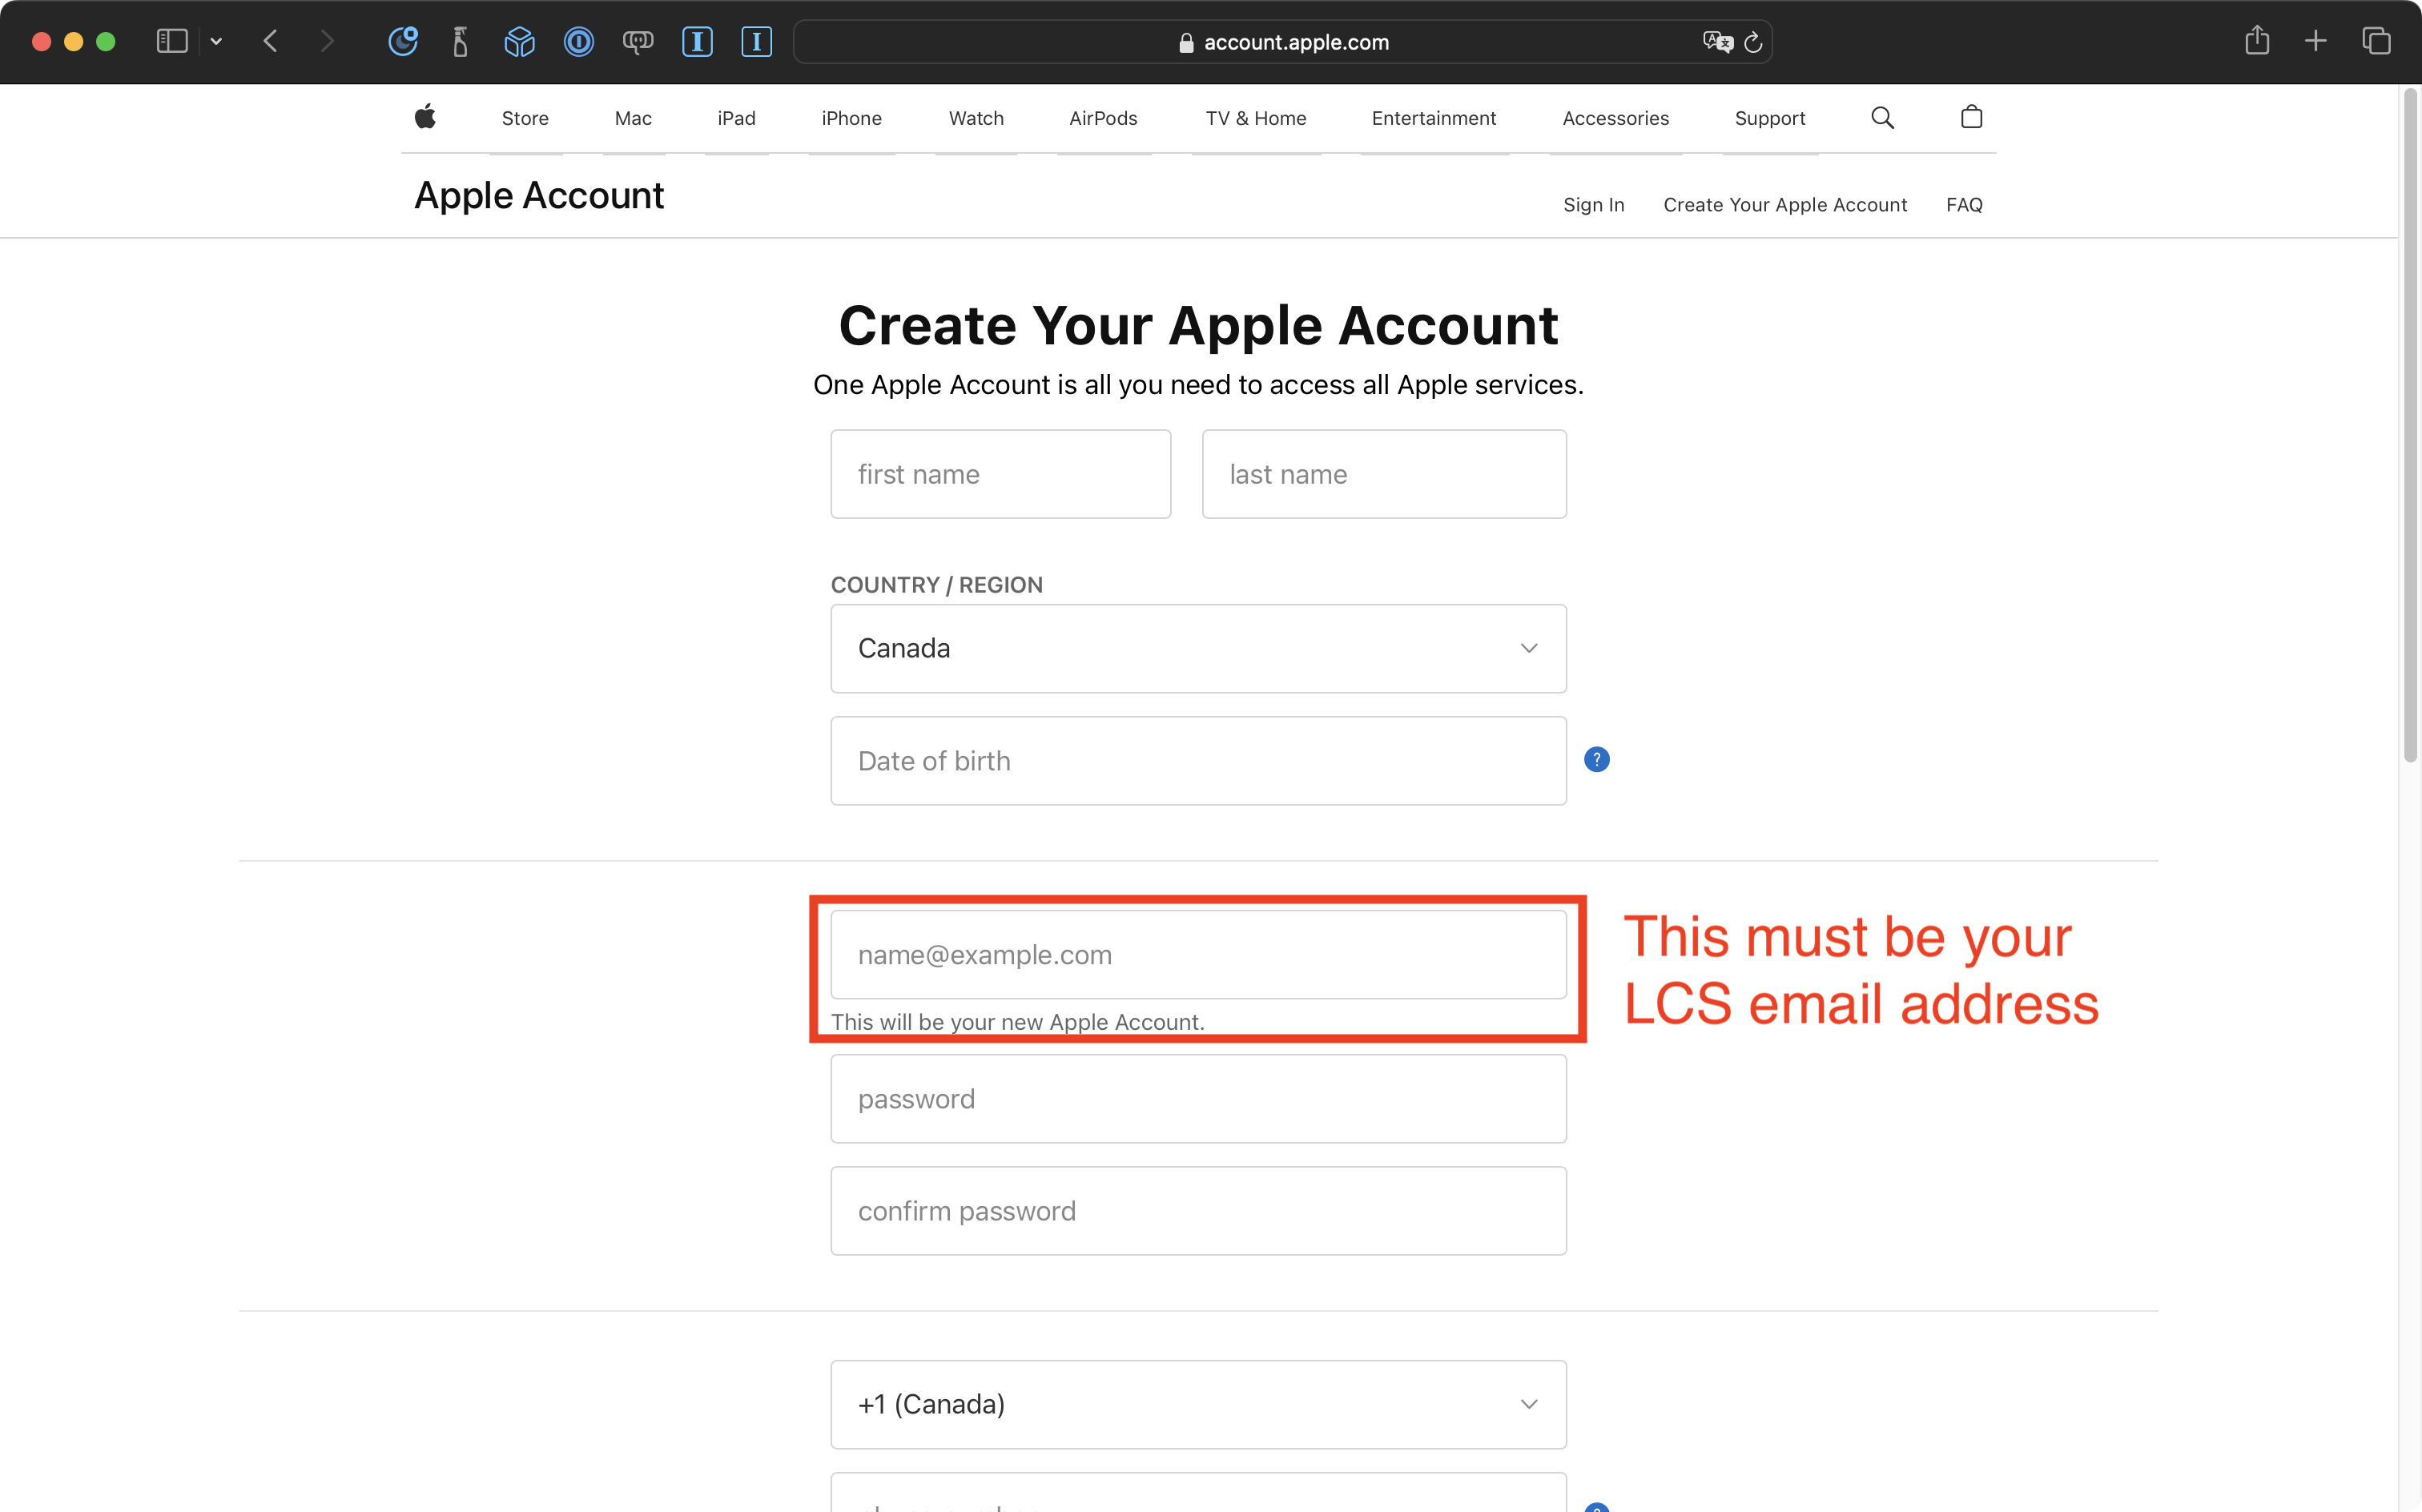
Task: Click the Apple logo
Action: tap(425, 118)
